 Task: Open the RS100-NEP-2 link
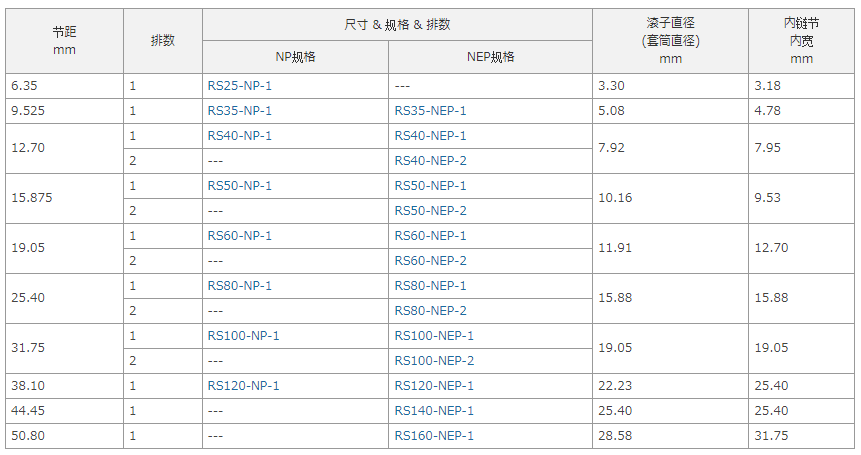point(434,361)
